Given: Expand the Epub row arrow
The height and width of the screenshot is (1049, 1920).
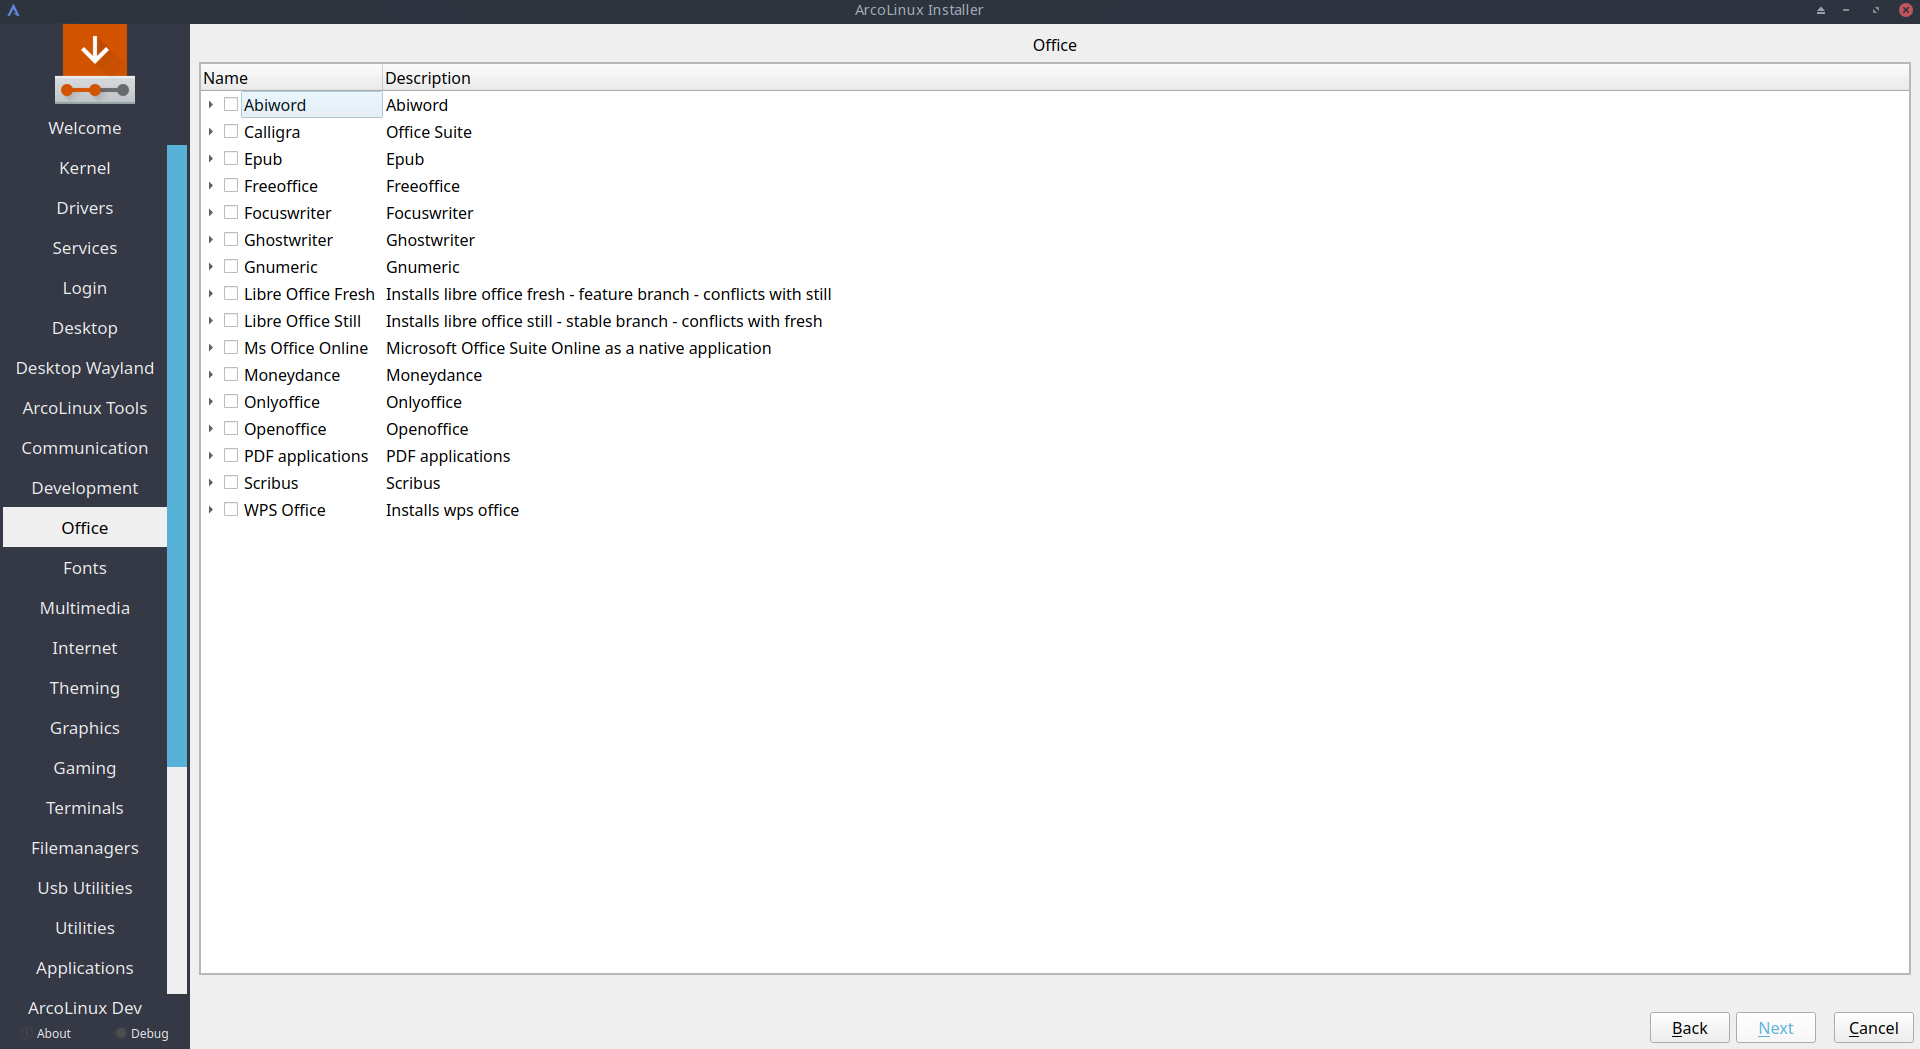Looking at the screenshot, I should click(211, 159).
